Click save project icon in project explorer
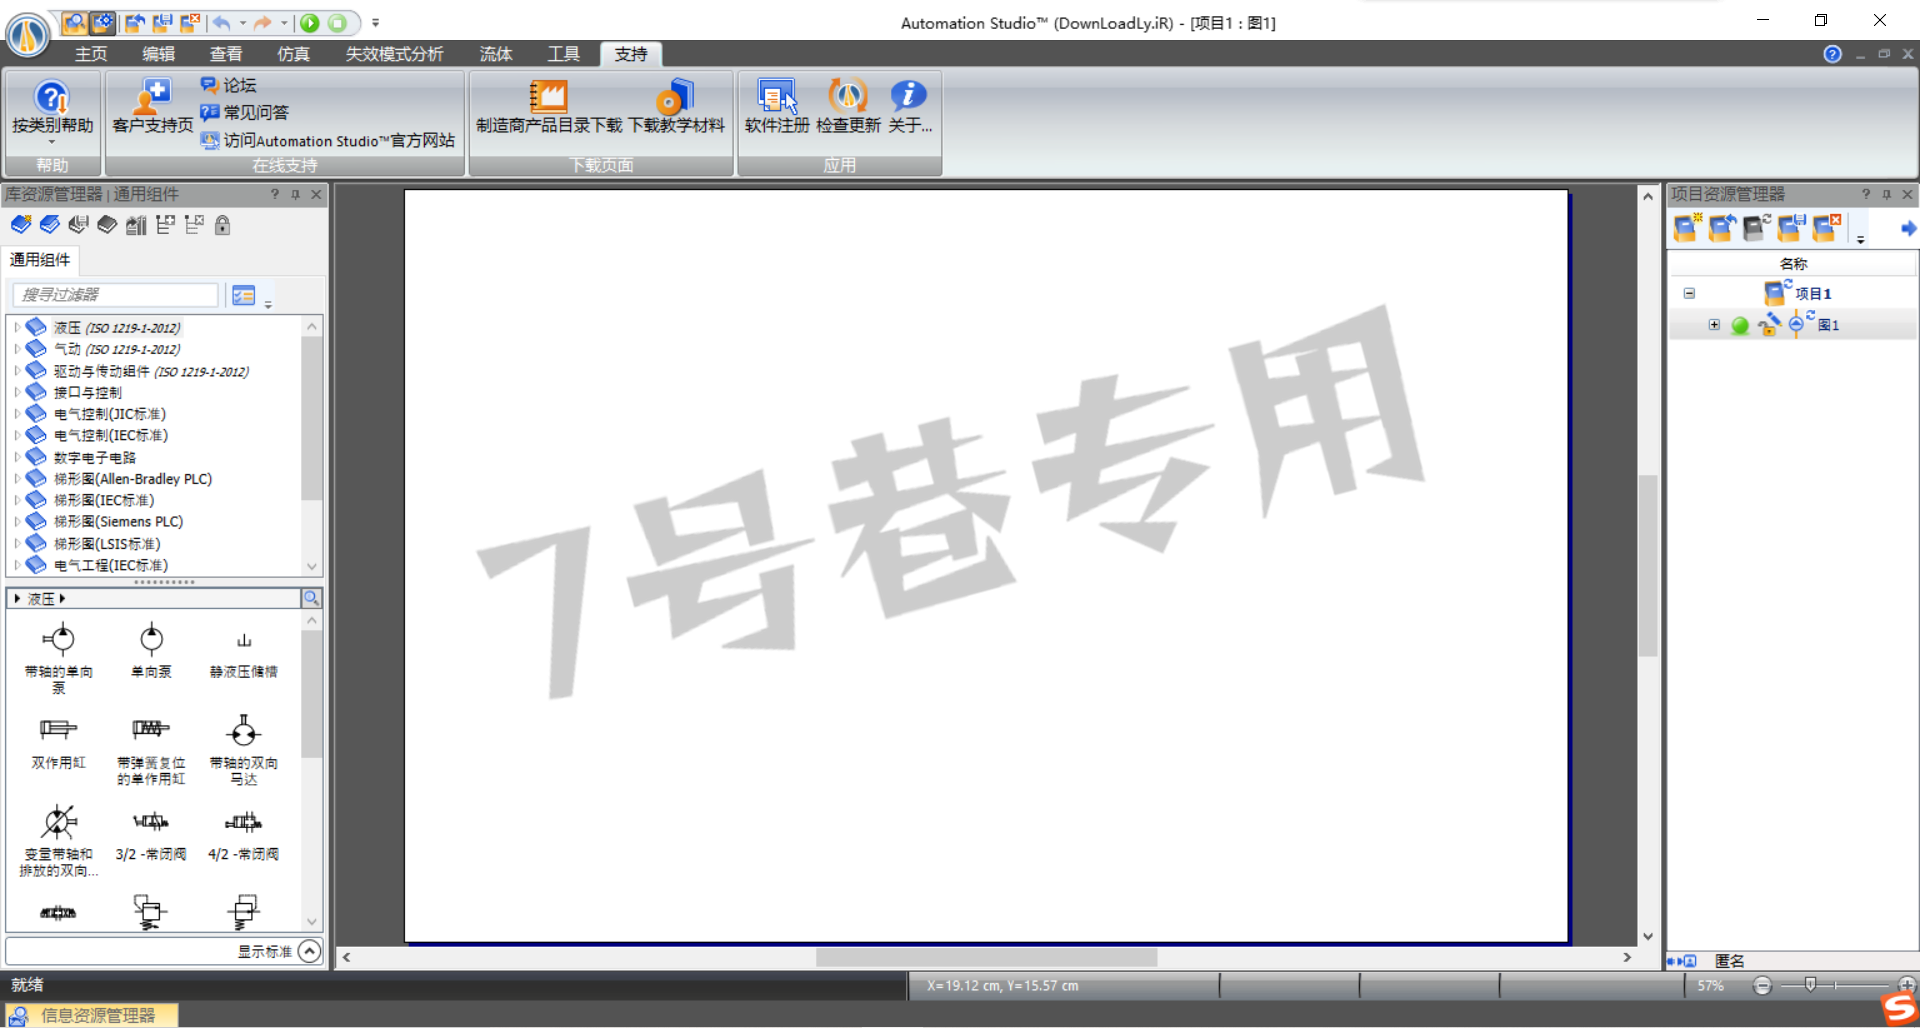 pyautogui.click(x=1790, y=228)
